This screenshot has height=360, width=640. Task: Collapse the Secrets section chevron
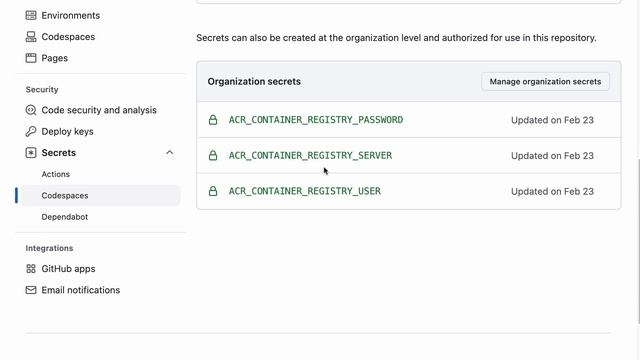pyautogui.click(x=169, y=153)
